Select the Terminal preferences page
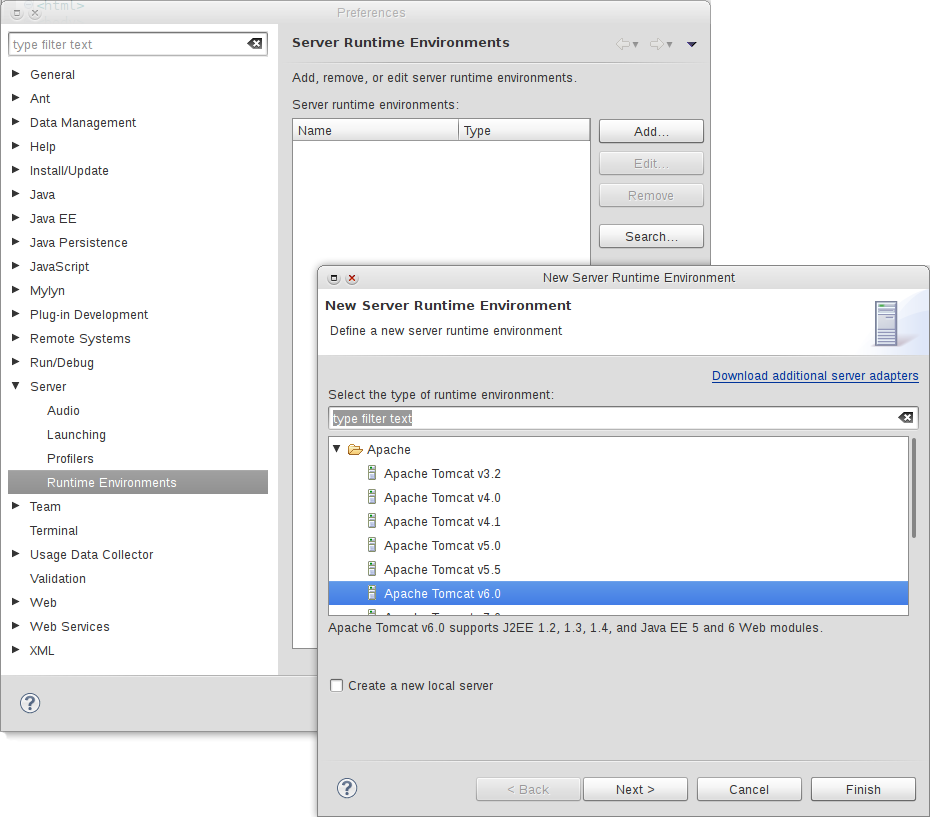Screen dimensions: 930x817 click(x=54, y=530)
